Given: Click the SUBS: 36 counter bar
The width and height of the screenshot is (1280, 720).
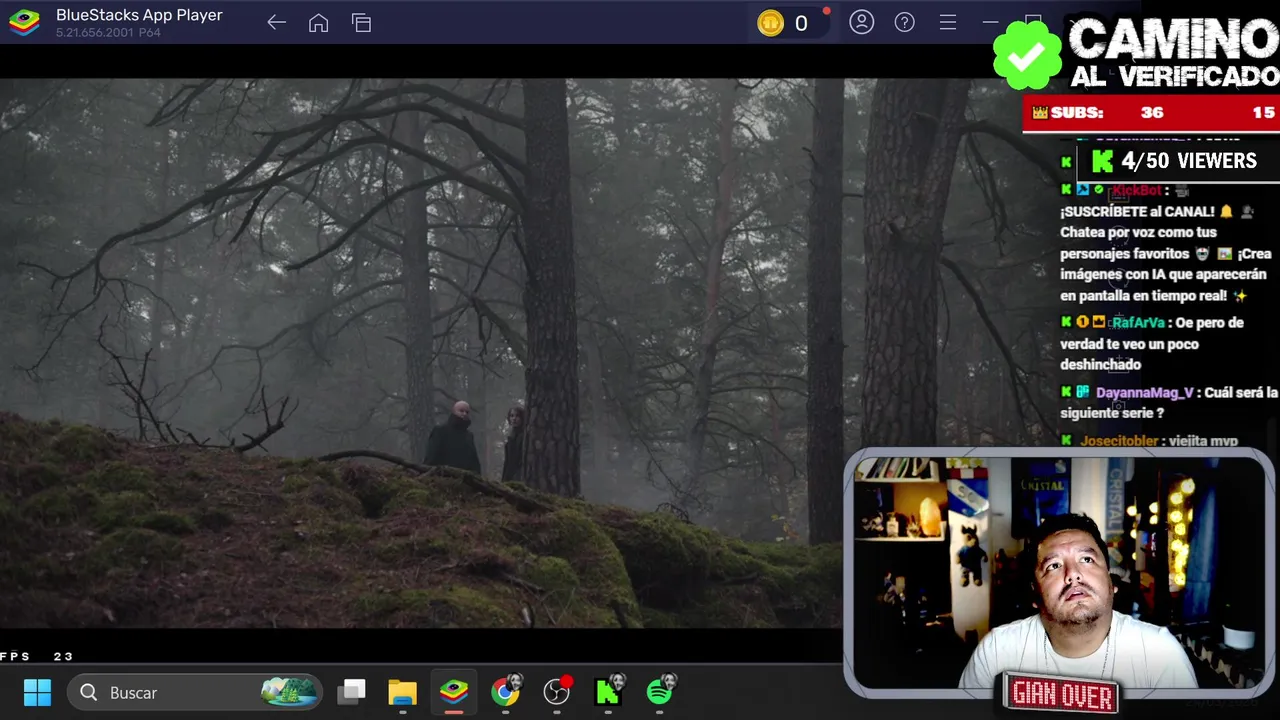Looking at the screenshot, I should pyautogui.click(x=1151, y=113).
